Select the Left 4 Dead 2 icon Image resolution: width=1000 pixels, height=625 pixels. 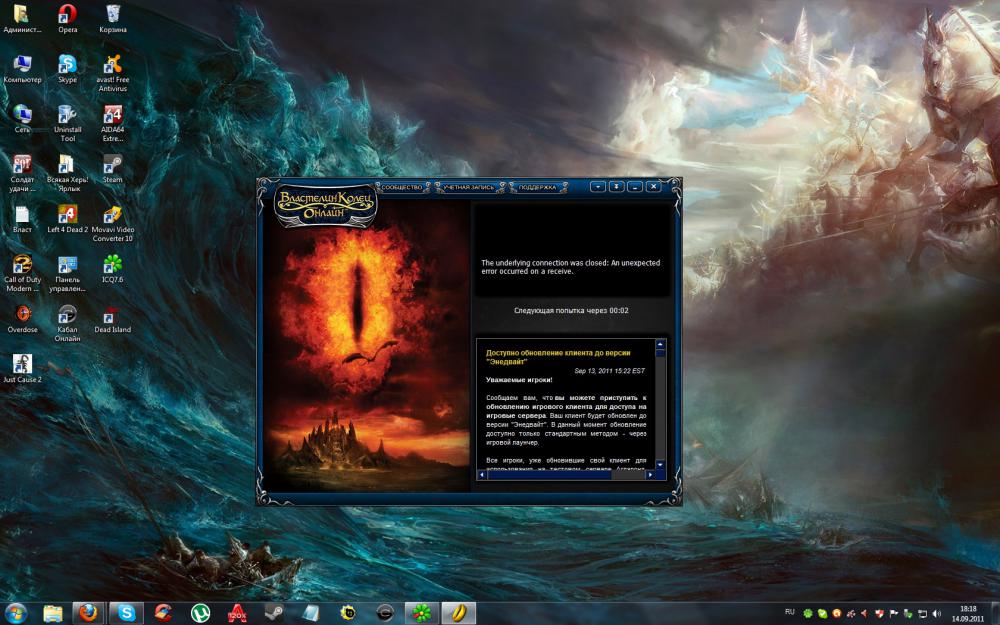coord(68,219)
